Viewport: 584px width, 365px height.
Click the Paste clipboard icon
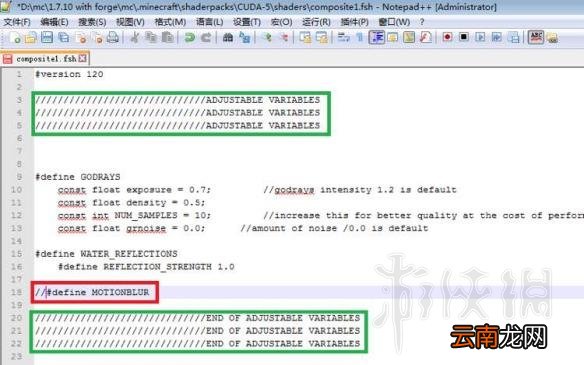[167, 37]
